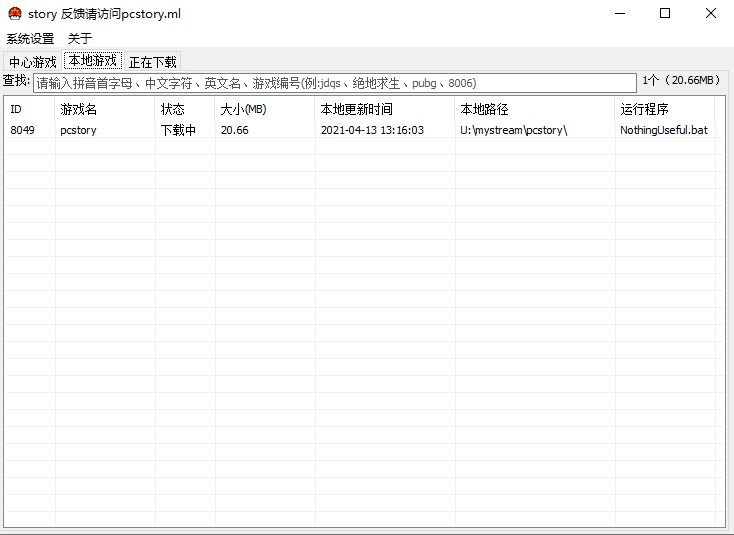This screenshot has width=734, height=535.
Task: Go to the 正在下载 tab
Action: click(152, 62)
